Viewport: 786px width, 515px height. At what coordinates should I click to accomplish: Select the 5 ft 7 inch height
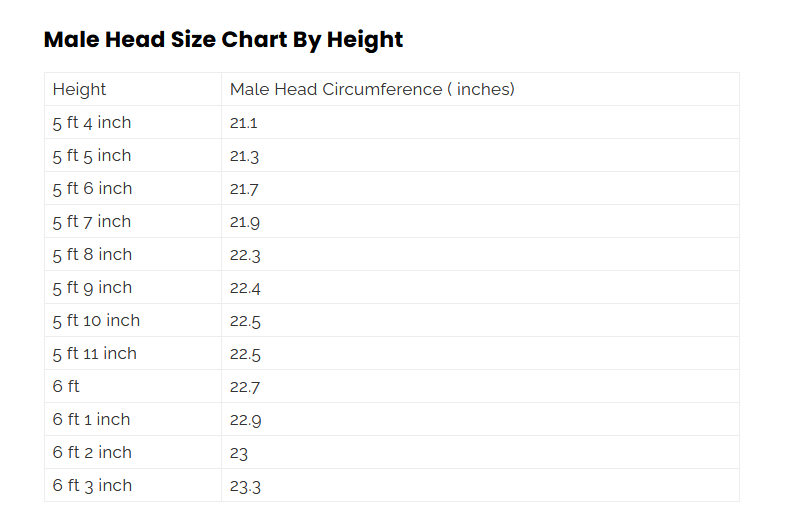pyautogui.click(x=92, y=222)
